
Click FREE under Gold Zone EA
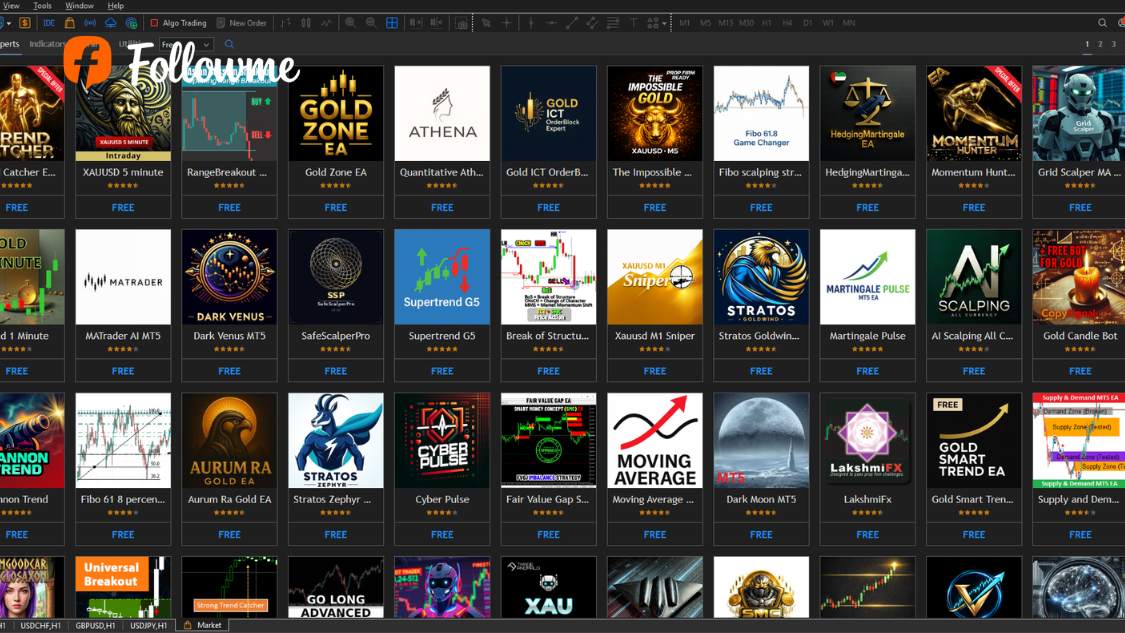coord(336,207)
